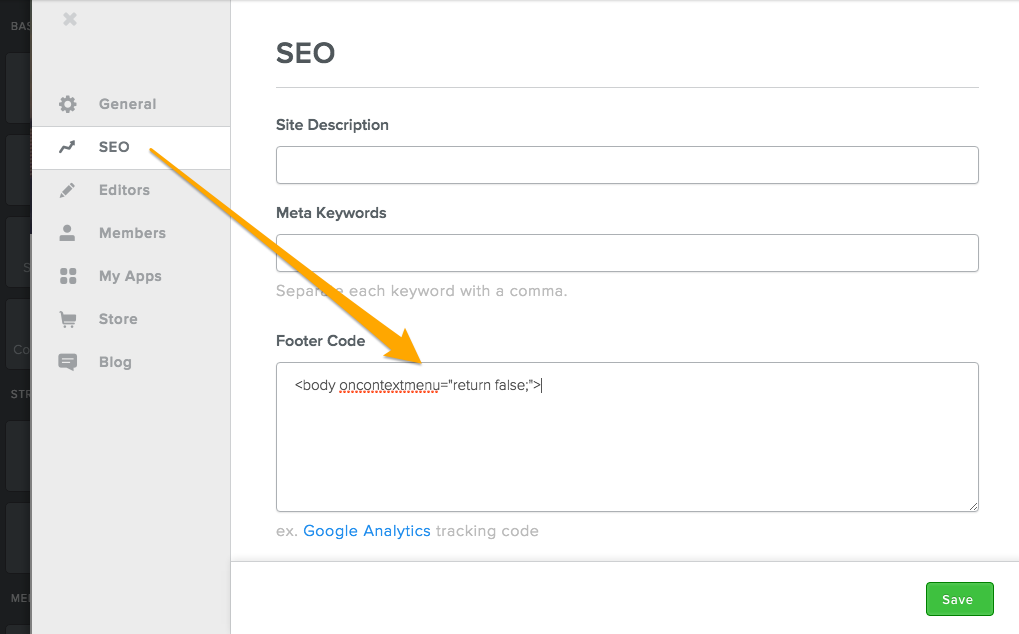Click inside the Footer Code text area

(626, 445)
